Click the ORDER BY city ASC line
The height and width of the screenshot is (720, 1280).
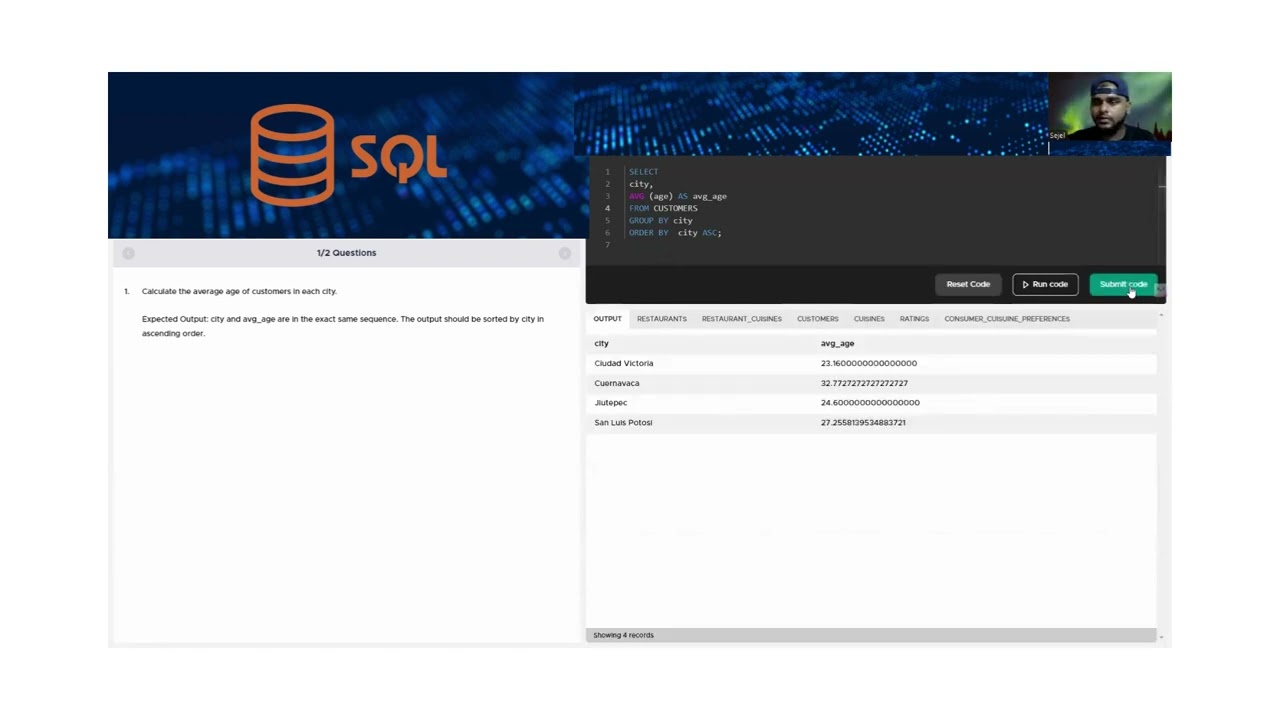(x=675, y=233)
